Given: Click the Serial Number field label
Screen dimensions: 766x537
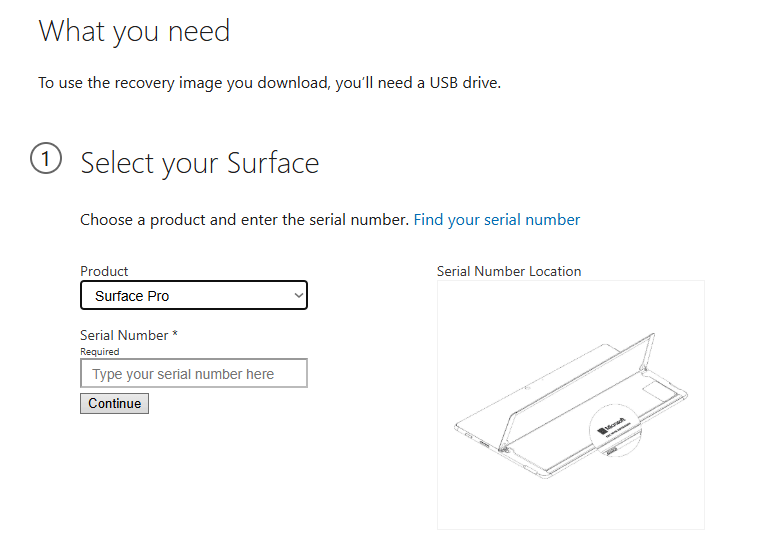Looking at the screenshot, I should point(124,335).
